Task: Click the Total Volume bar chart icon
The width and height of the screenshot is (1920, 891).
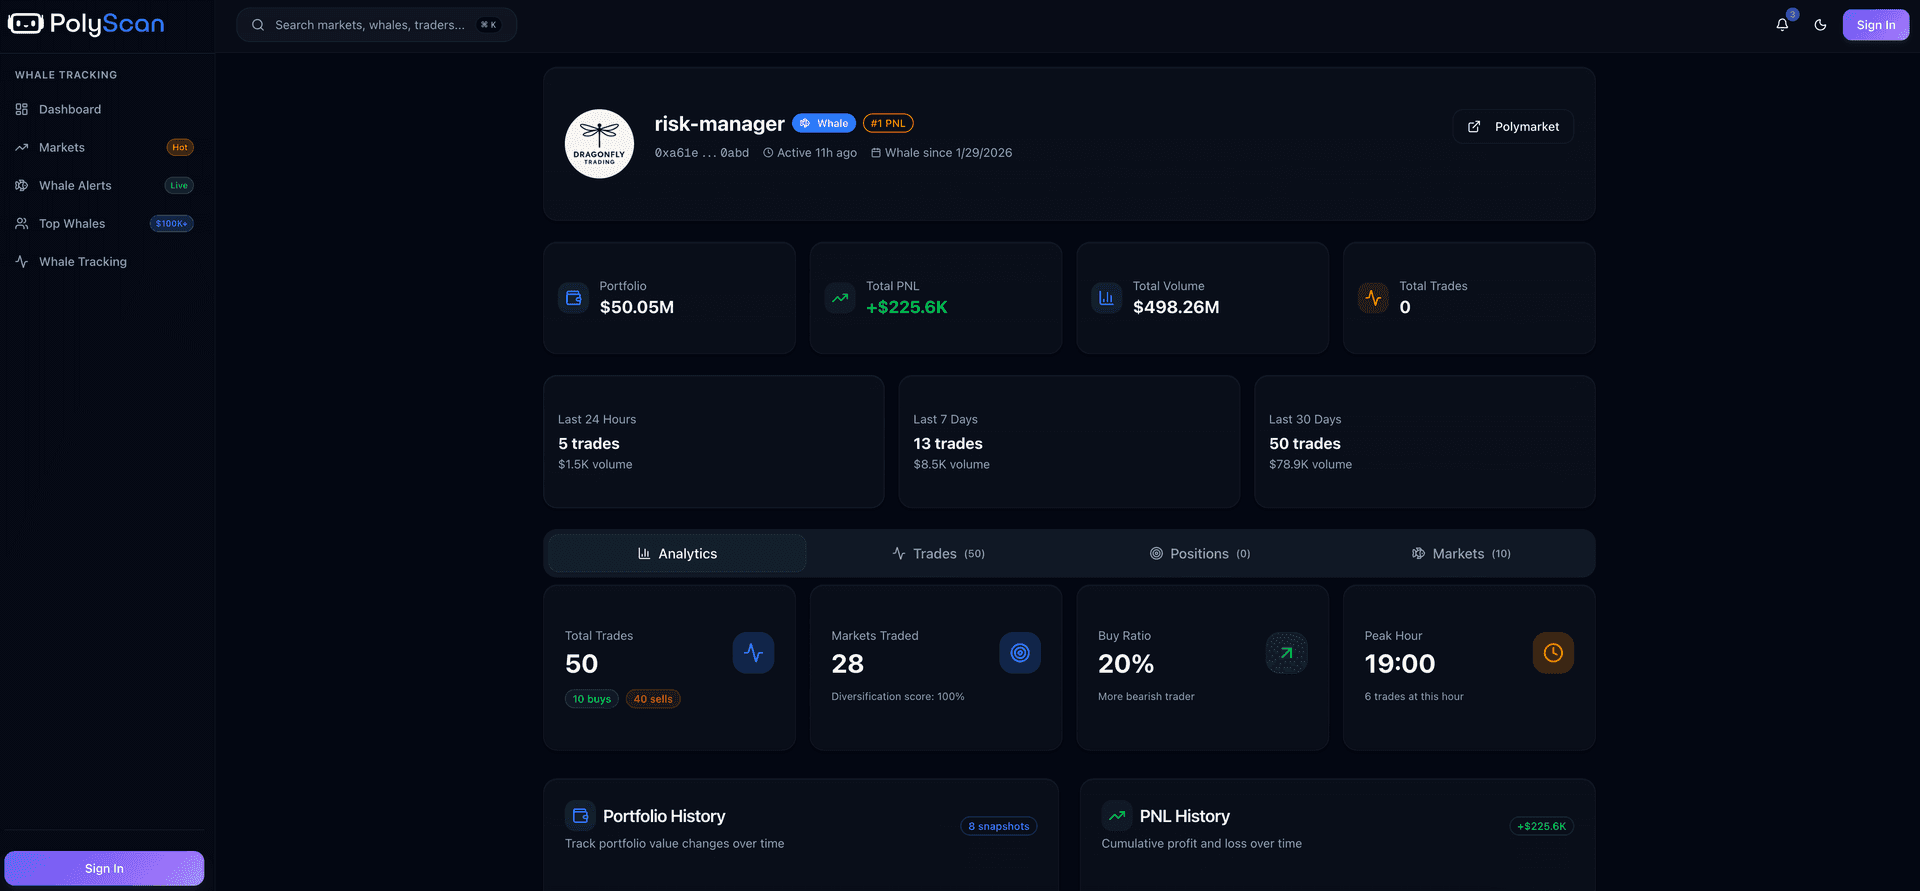Action: [x=1106, y=298]
